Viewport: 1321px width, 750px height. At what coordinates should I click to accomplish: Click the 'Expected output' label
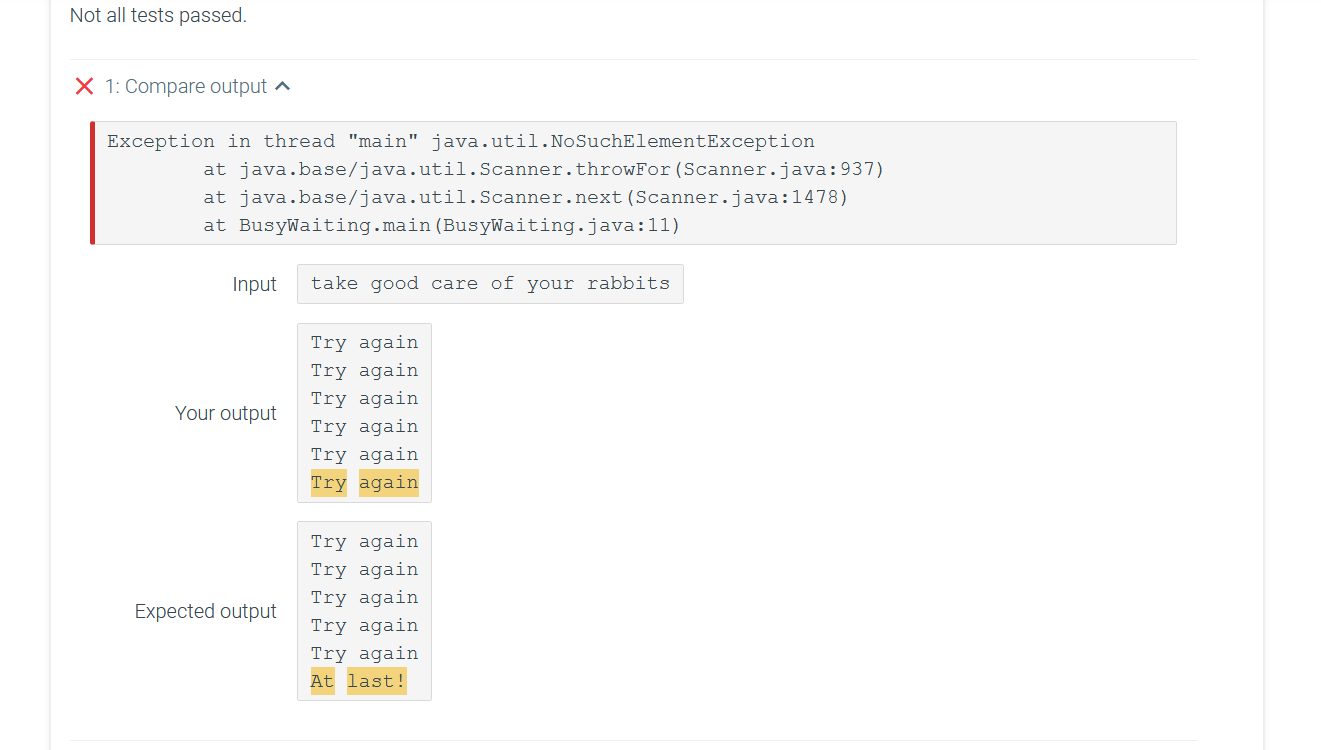206,611
